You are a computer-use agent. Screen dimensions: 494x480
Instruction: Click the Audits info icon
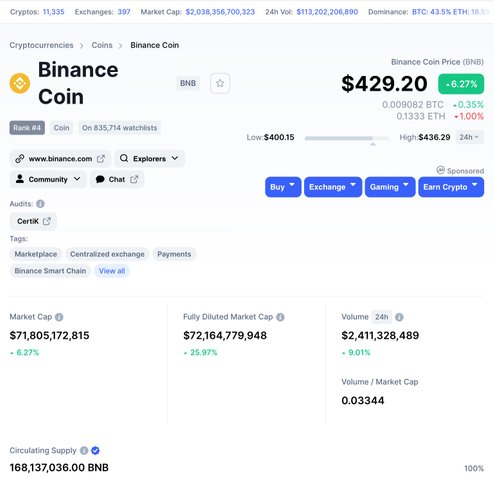40,204
